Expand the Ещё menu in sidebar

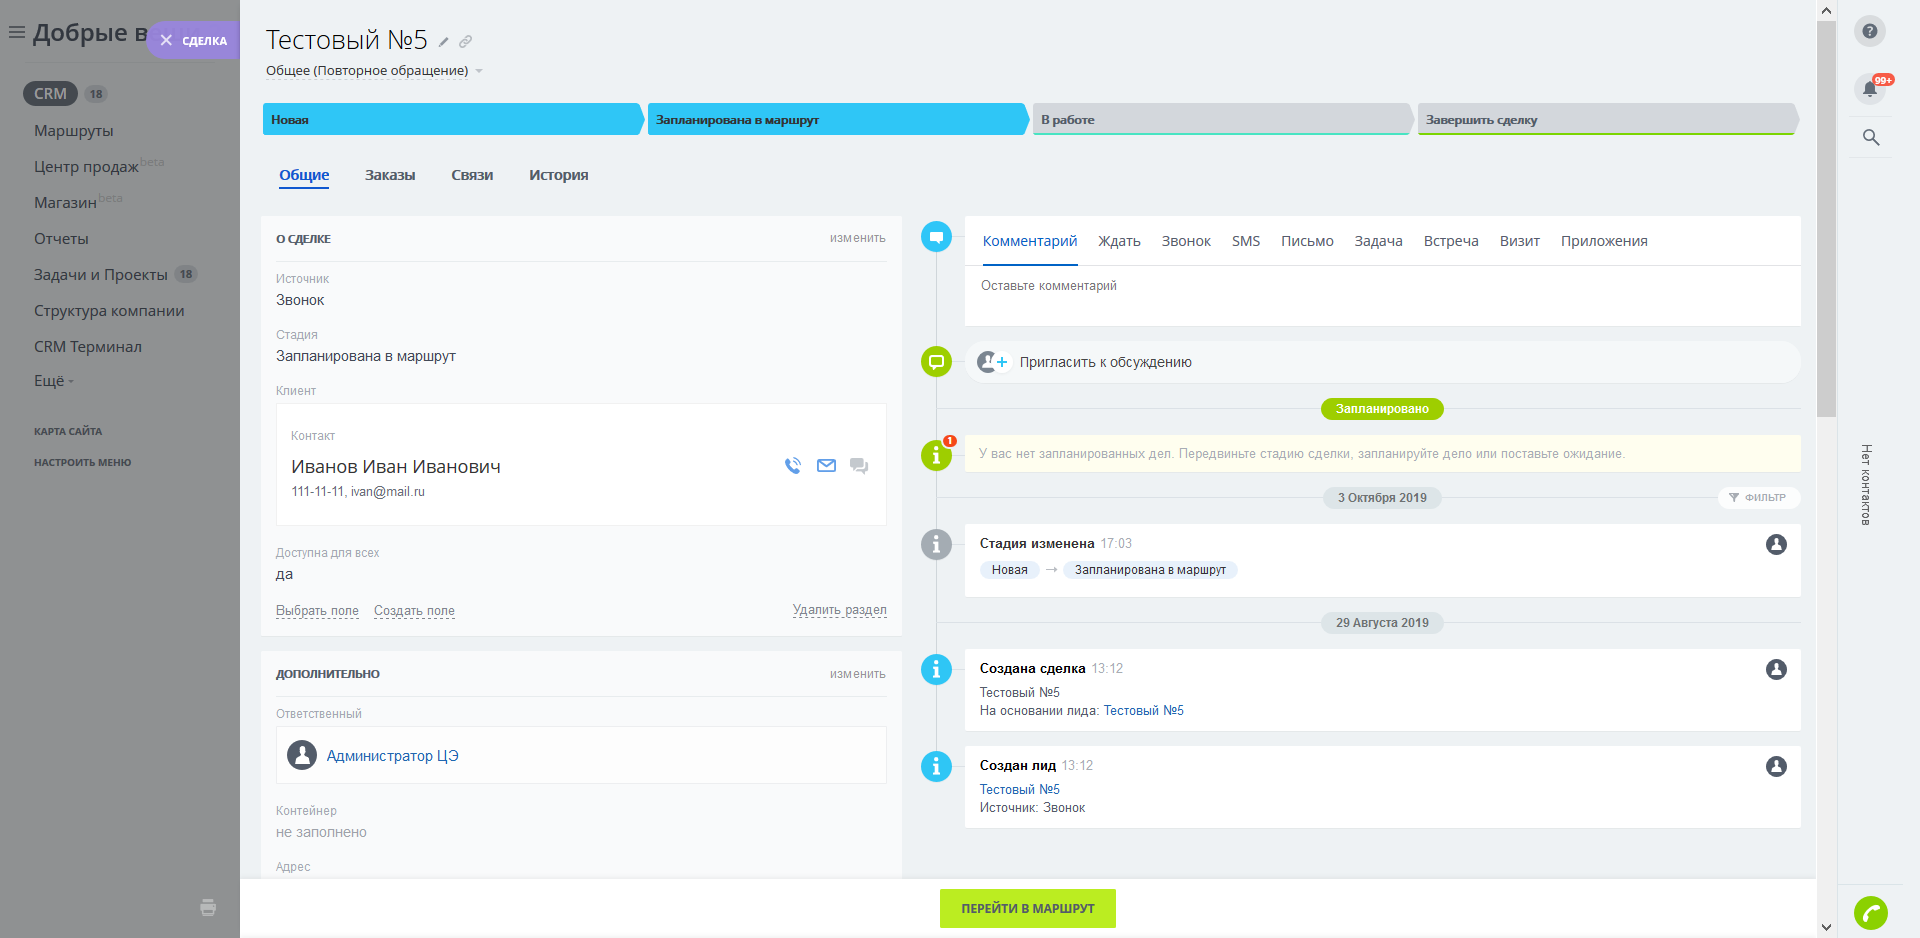(x=54, y=381)
